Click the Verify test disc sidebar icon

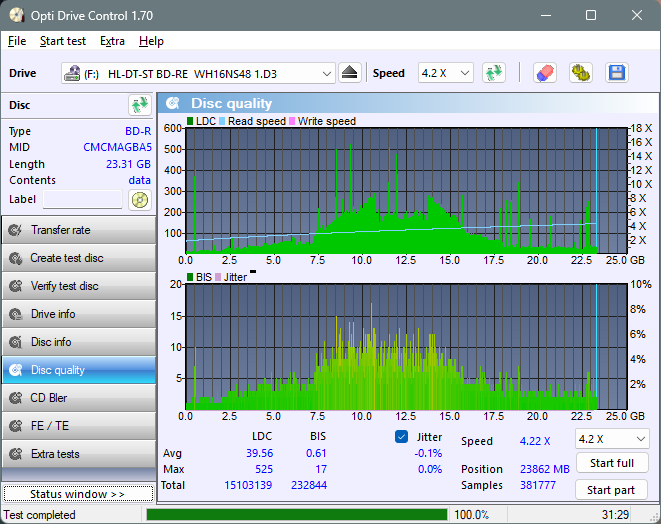pos(16,286)
